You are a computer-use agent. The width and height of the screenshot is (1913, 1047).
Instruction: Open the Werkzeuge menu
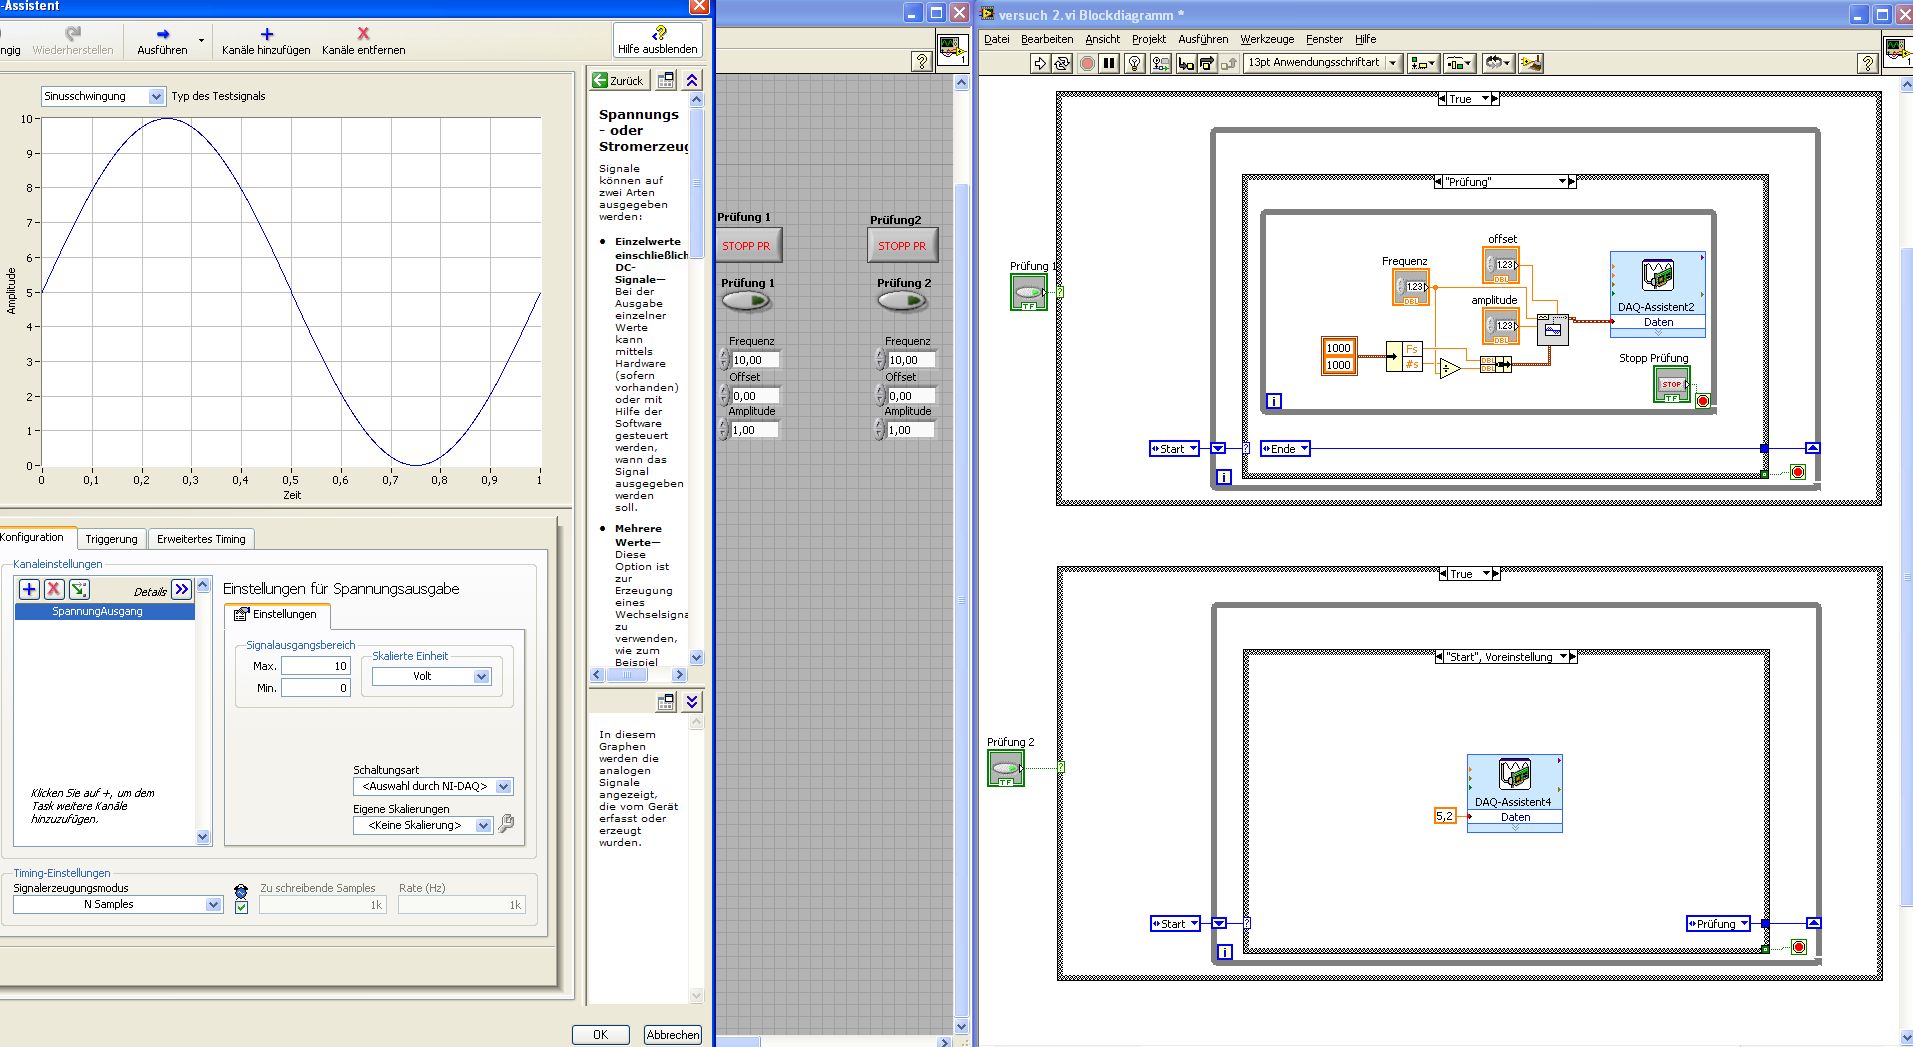tap(1266, 39)
